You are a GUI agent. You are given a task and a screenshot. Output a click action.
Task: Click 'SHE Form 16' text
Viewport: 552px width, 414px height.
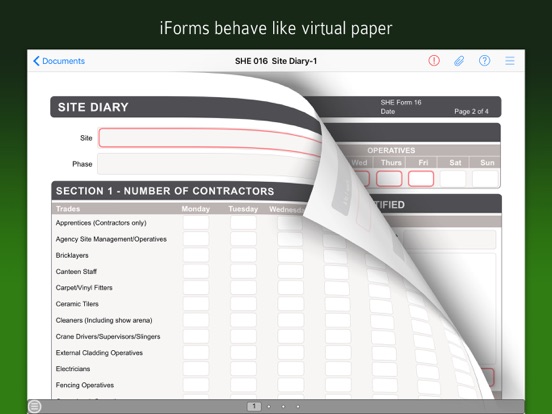click(401, 102)
